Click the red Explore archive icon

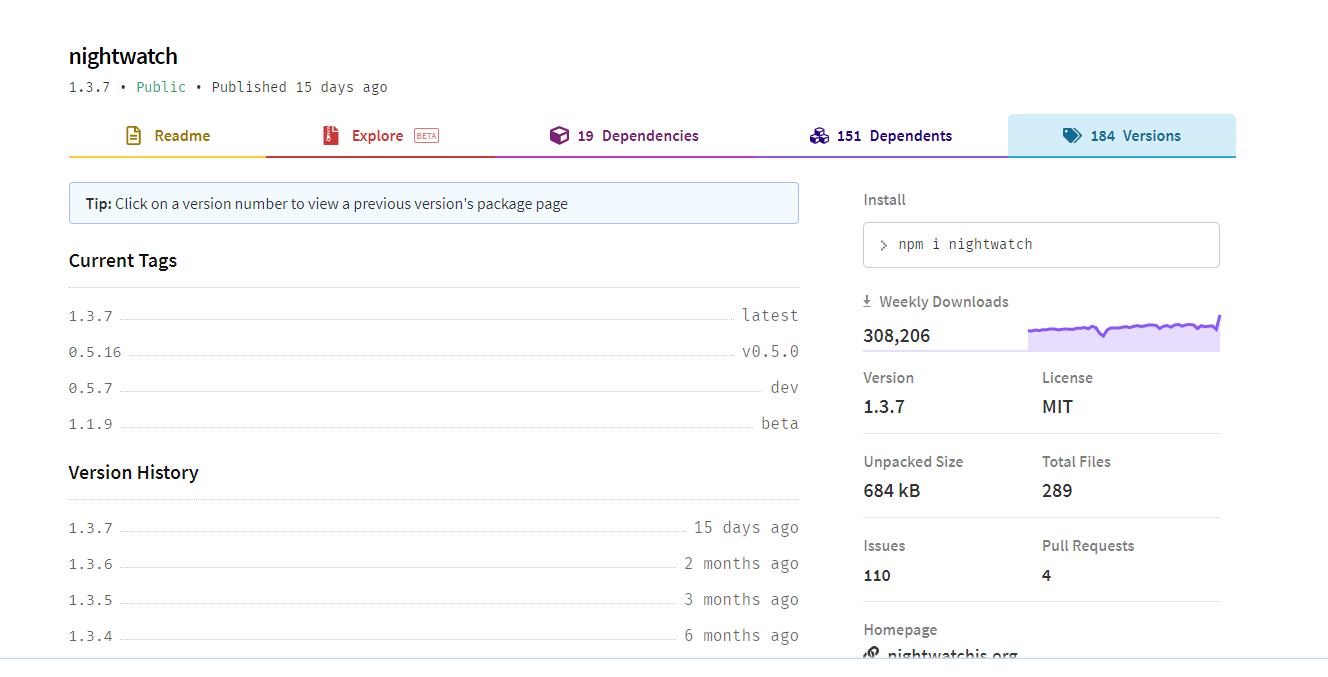(x=331, y=136)
